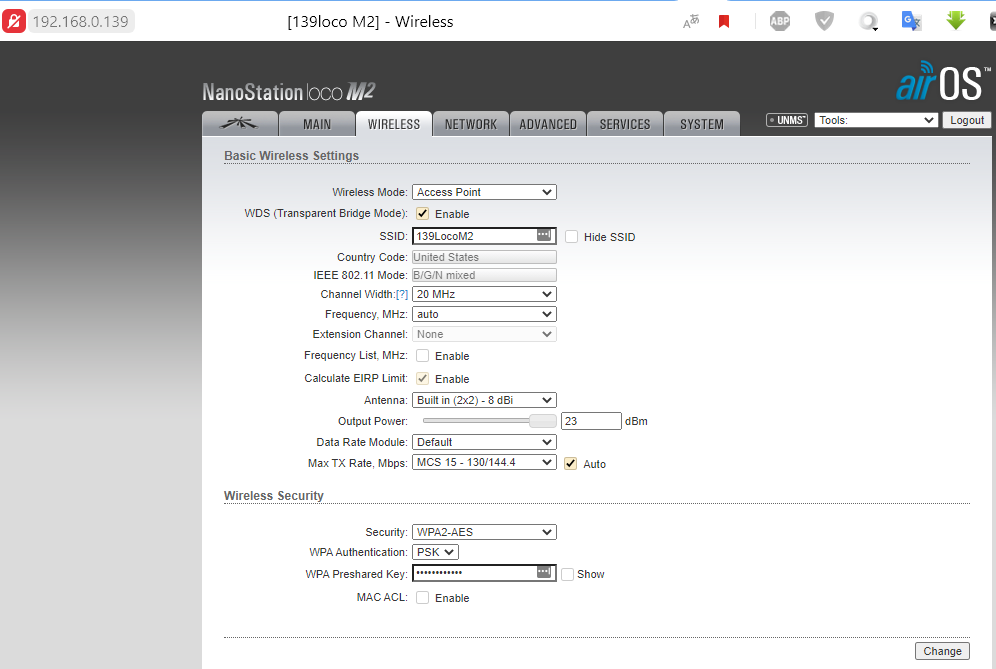Enable the MAC ACL checkbox
The height and width of the screenshot is (669, 996).
click(422, 598)
